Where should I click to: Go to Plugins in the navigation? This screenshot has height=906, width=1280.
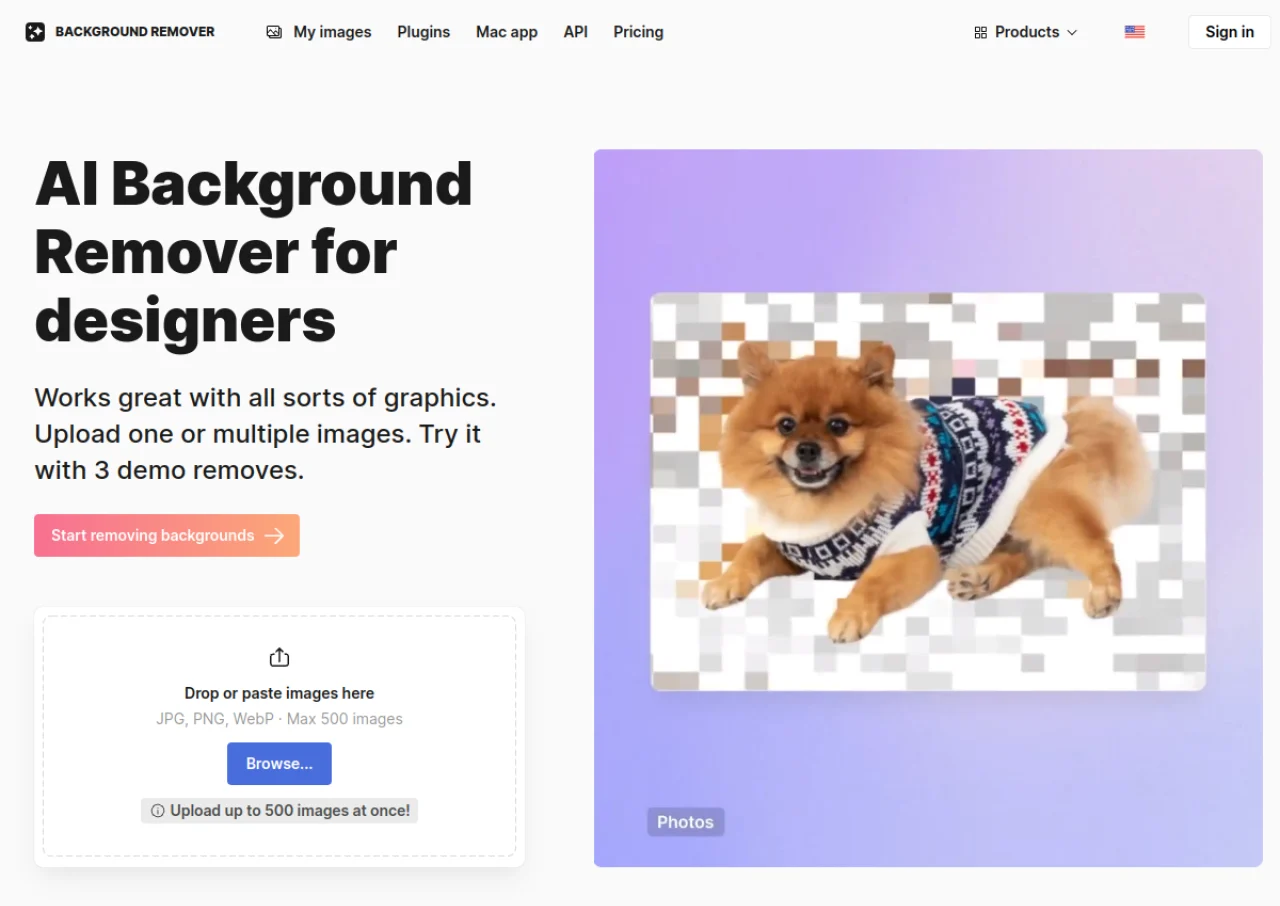coord(424,32)
